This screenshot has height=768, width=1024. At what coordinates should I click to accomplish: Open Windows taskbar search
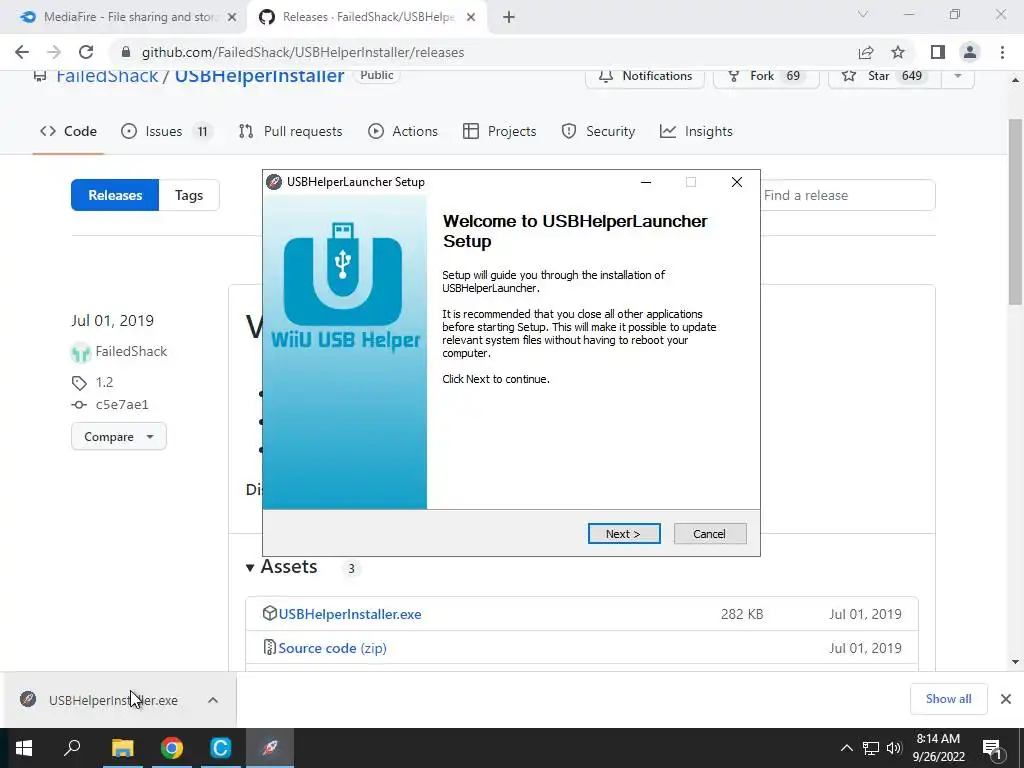point(72,748)
